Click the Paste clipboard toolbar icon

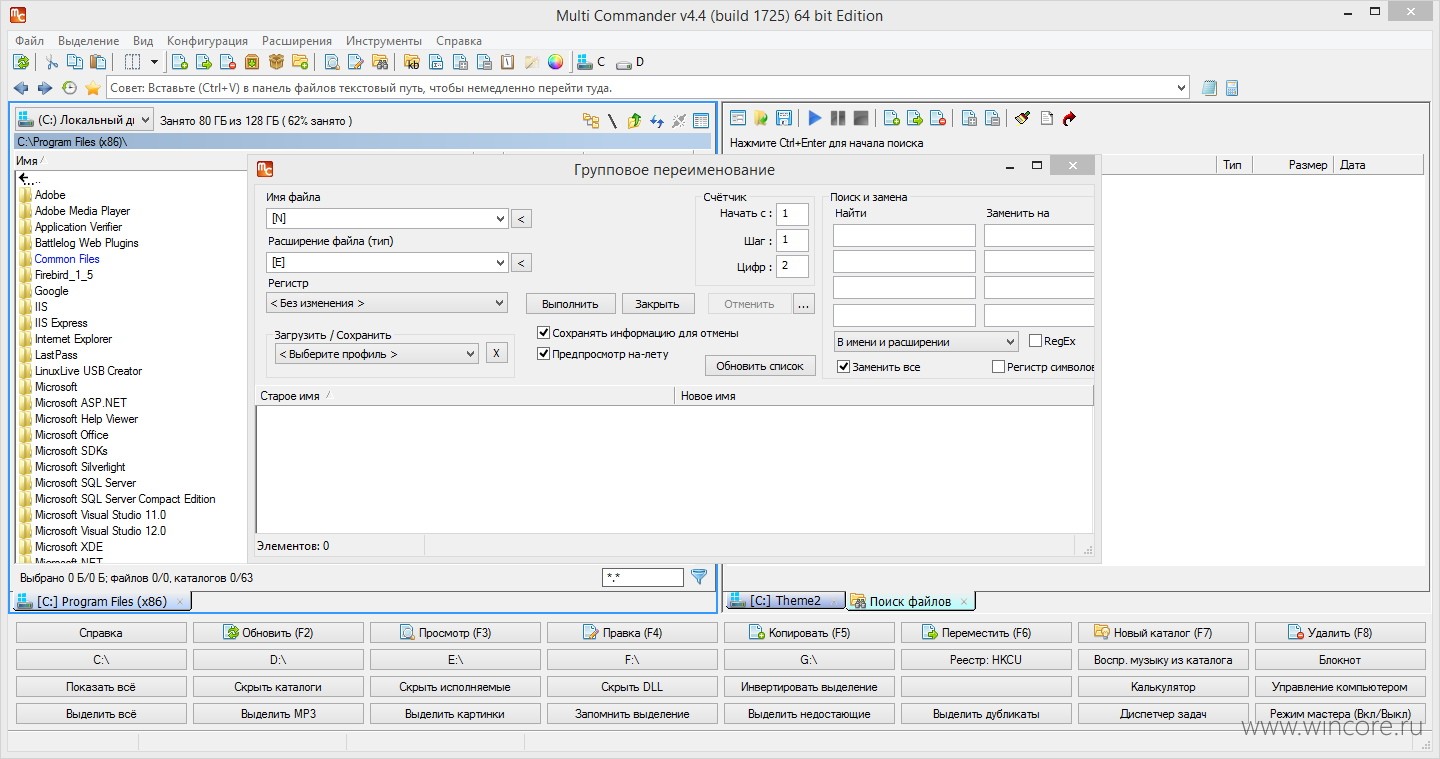(98, 62)
